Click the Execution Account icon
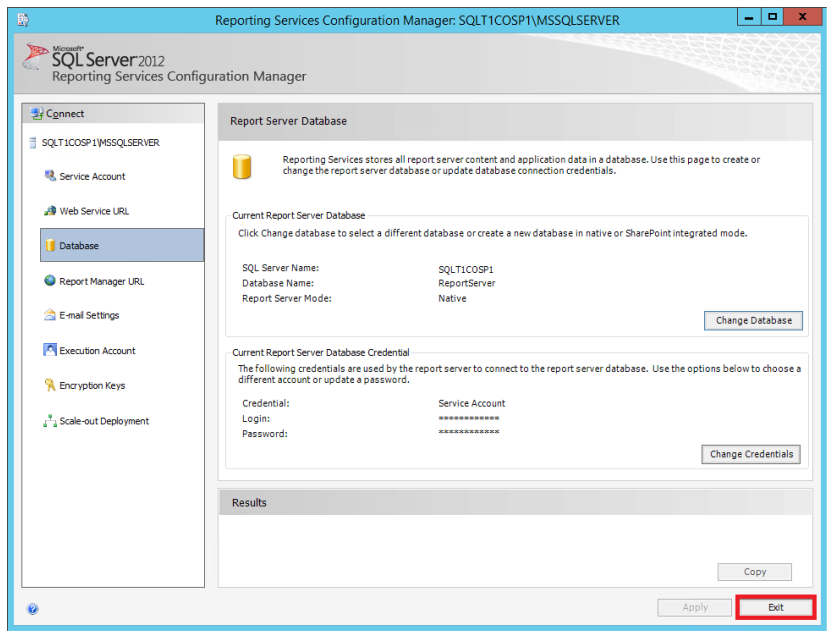 click(x=50, y=350)
